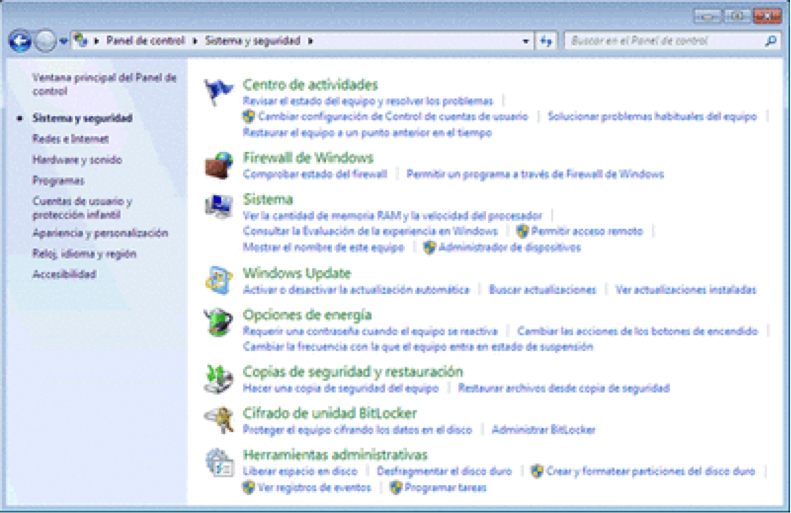This screenshot has width=791, height=513.
Task: Click the Centro de actividades flag icon
Action: coord(218,92)
